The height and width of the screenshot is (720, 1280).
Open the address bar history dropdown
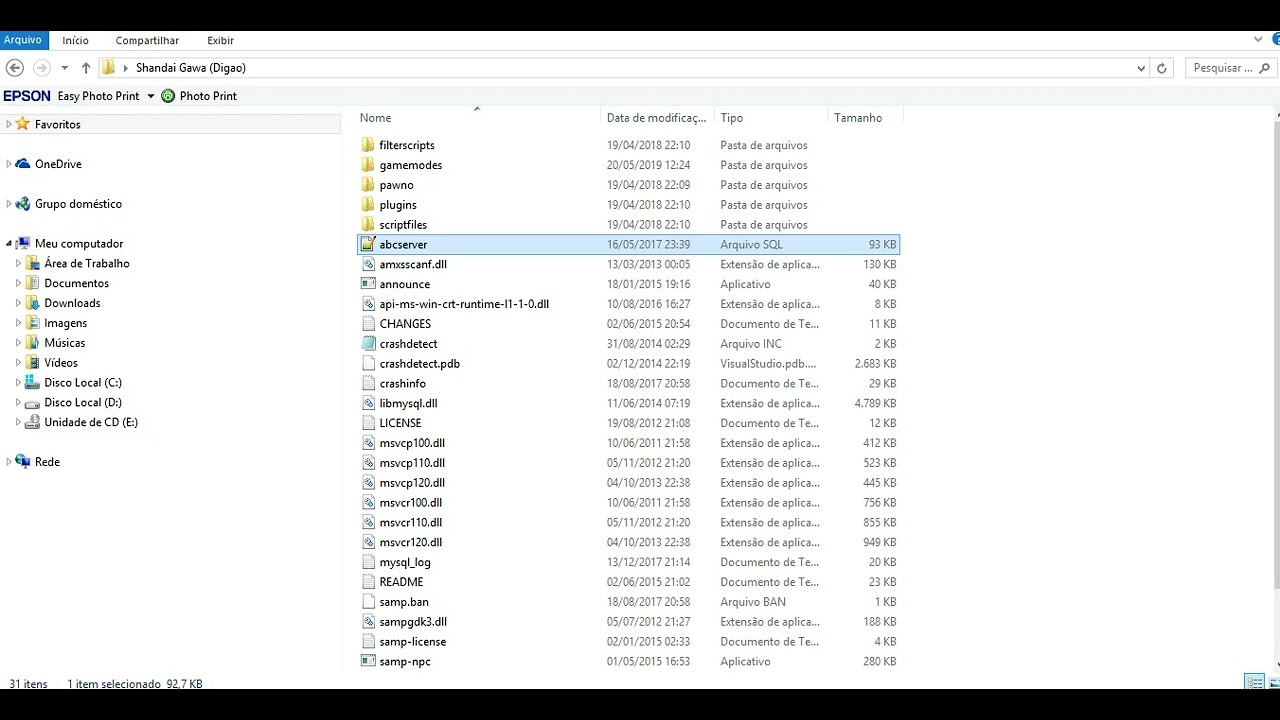1141,68
